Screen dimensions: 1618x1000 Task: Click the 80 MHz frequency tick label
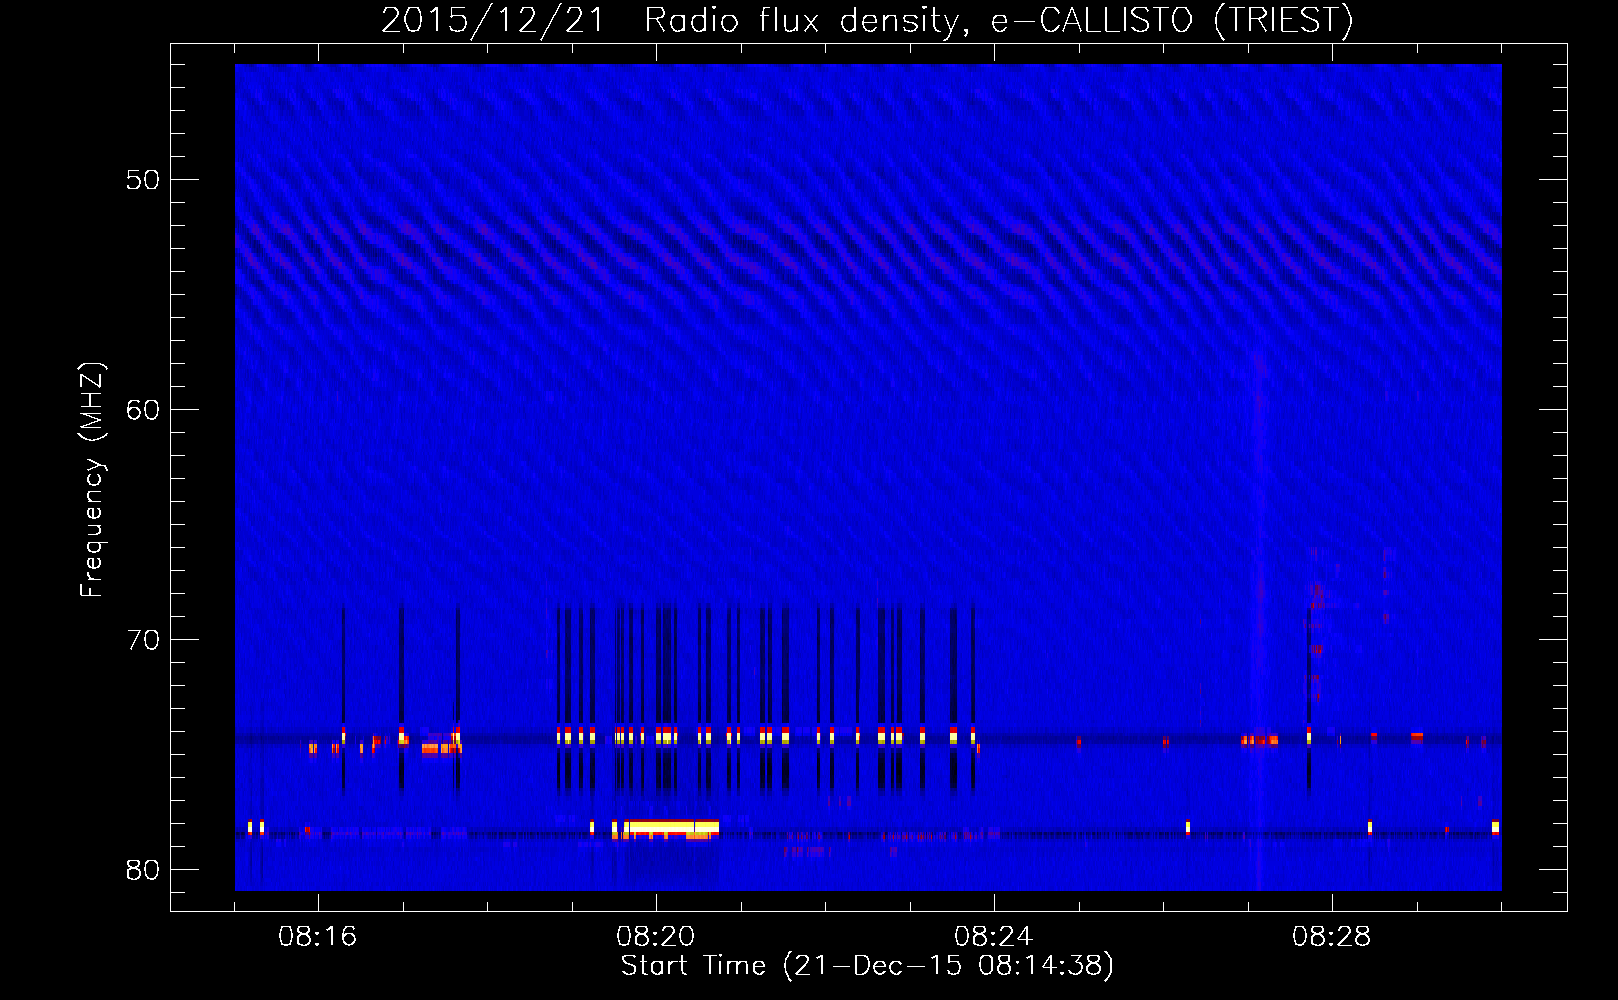click(x=143, y=870)
